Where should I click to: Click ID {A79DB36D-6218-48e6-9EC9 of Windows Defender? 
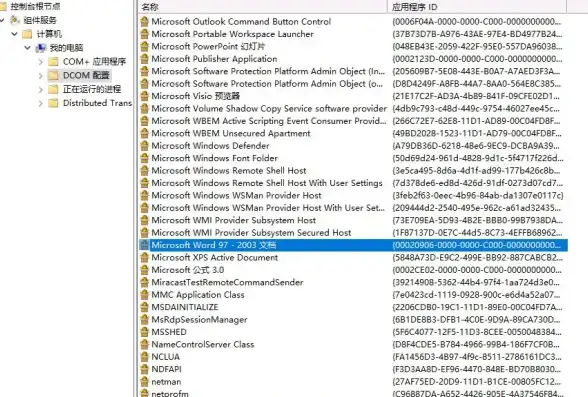476,145
